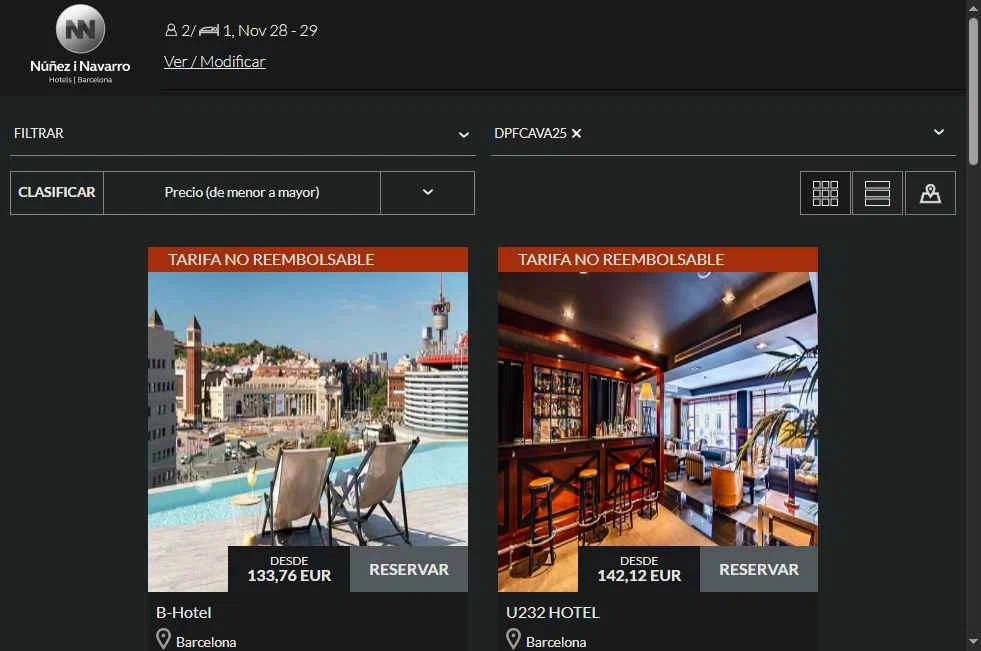
Task: Switch to list view layout
Action: tap(877, 193)
